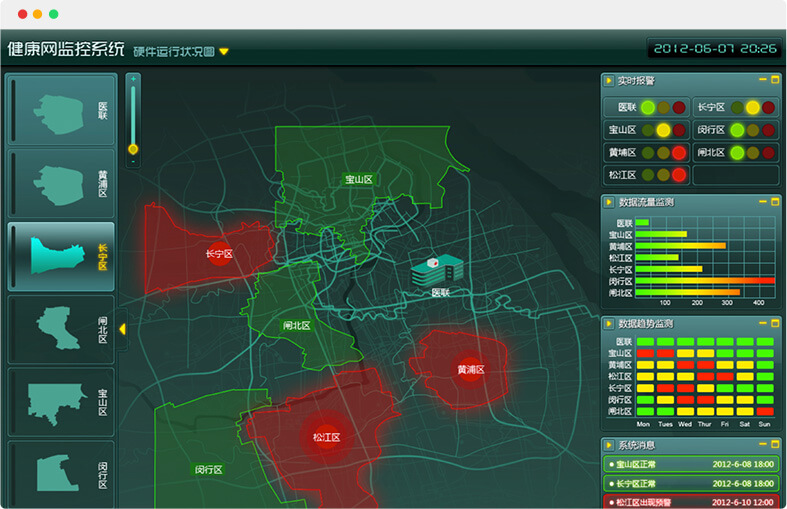Expand the 实时报警 panel via play arrow
The width and height of the screenshot is (787, 509).
tap(609, 80)
